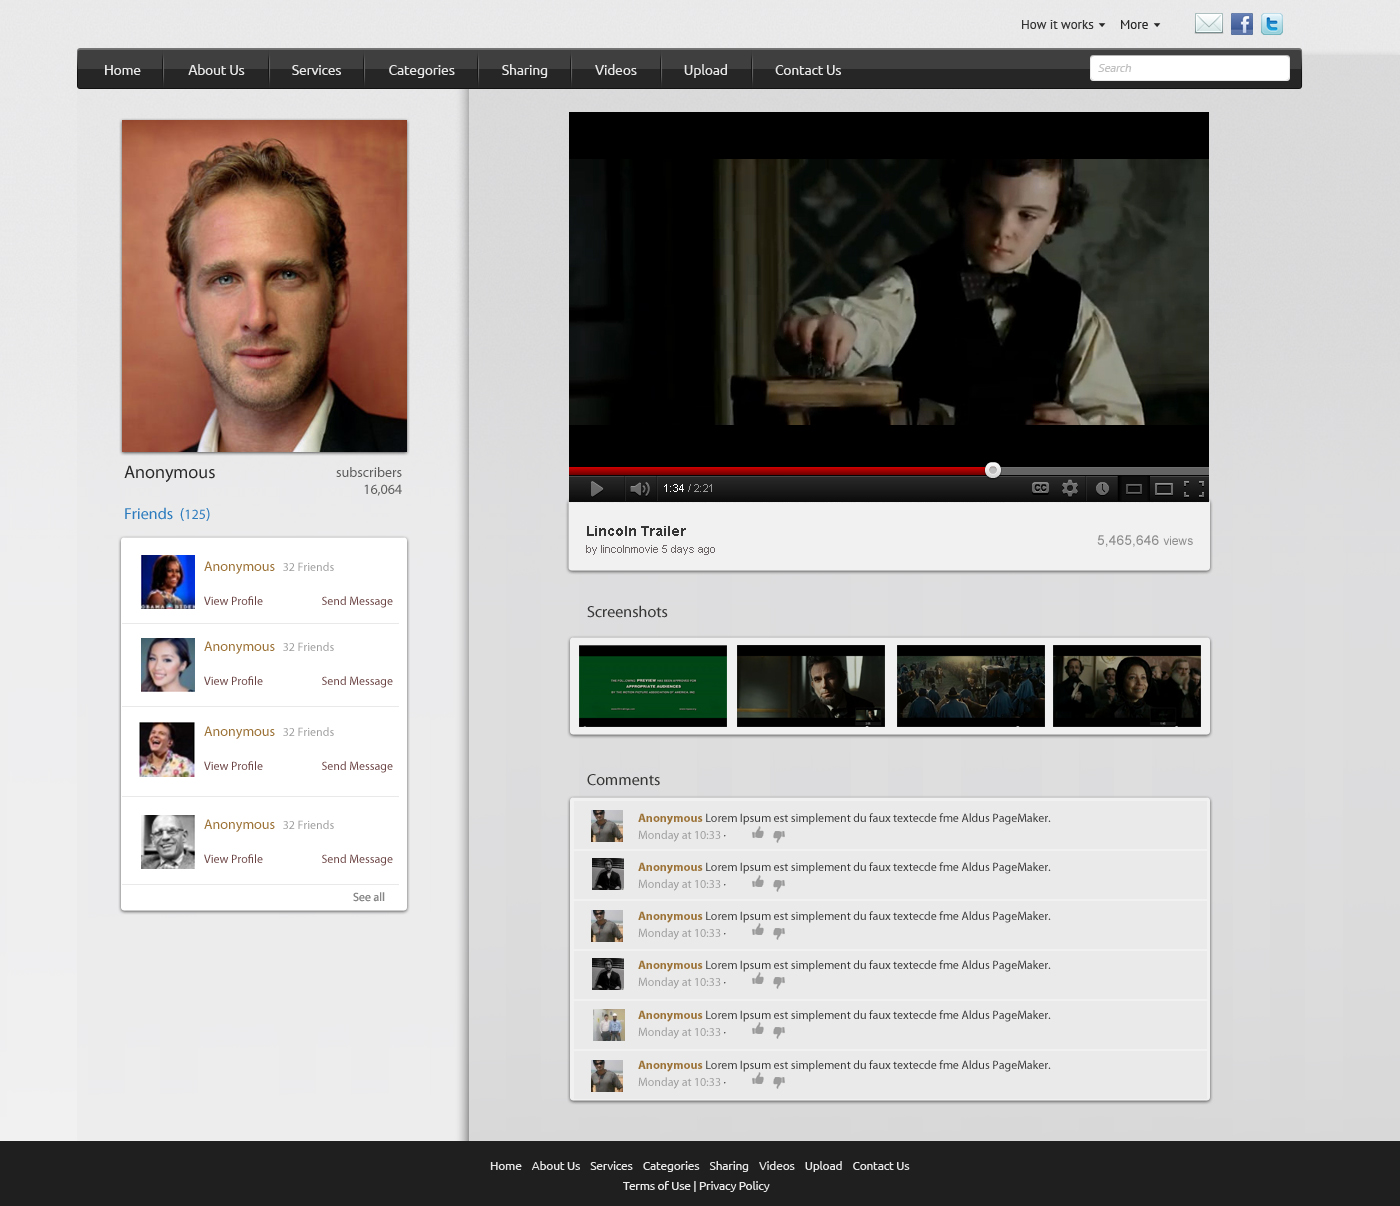View Profile of third friend
Viewport: 1400px width, 1206px height.
[233, 766]
